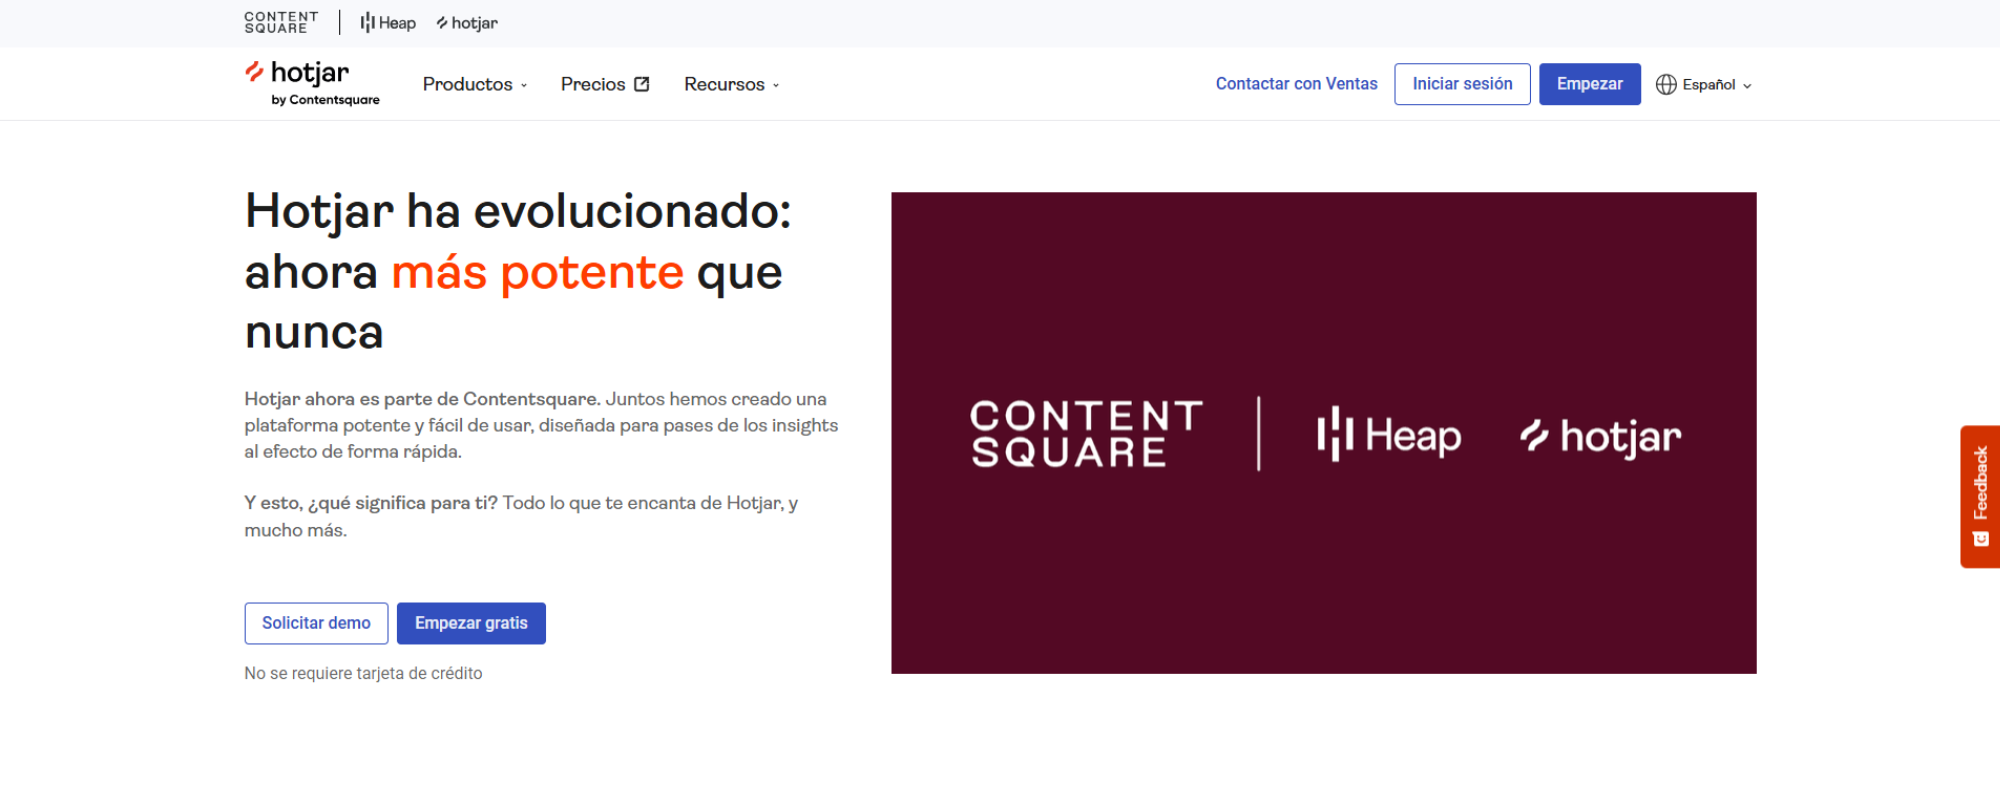2000x800 pixels.
Task: Click the 'No se requiere tarjeta de crédito' text
Action: (x=363, y=673)
